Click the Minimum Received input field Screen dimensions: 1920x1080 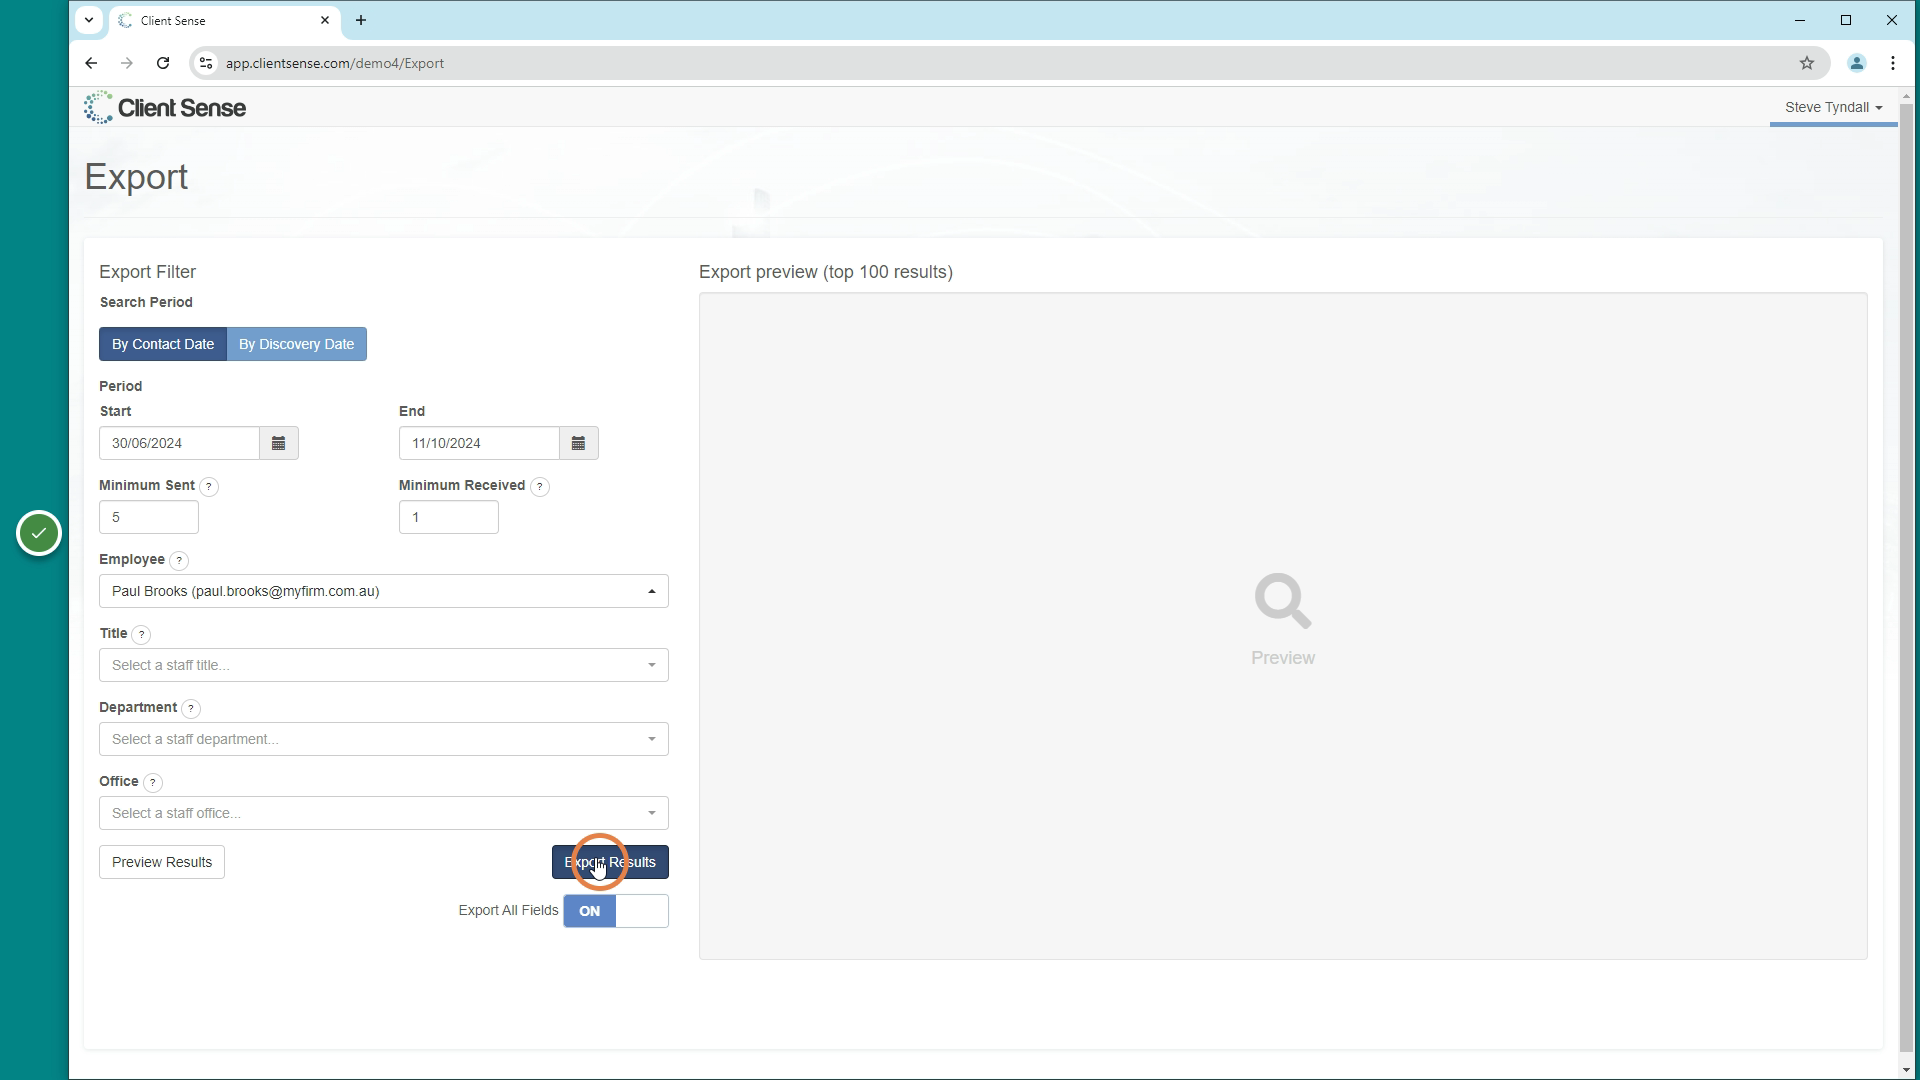tap(449, 517)
